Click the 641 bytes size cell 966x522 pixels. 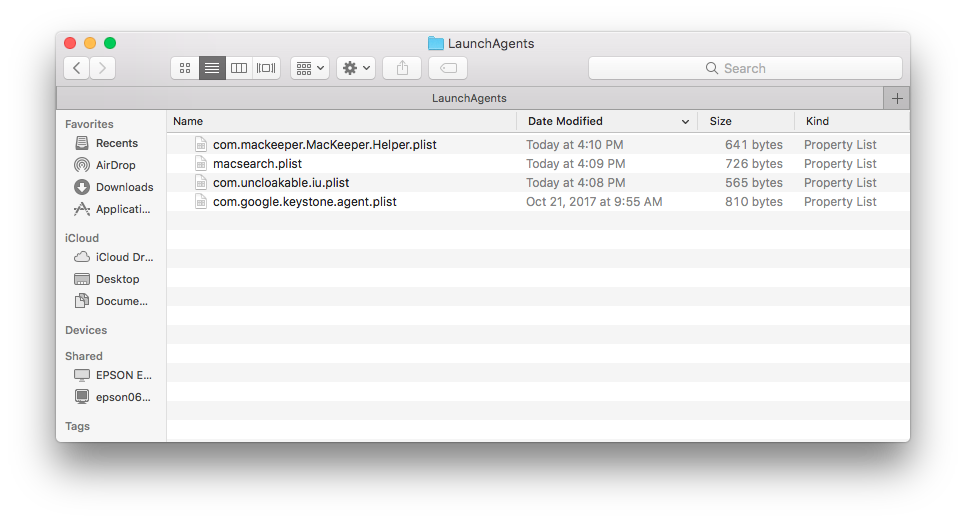coord(753,144)
